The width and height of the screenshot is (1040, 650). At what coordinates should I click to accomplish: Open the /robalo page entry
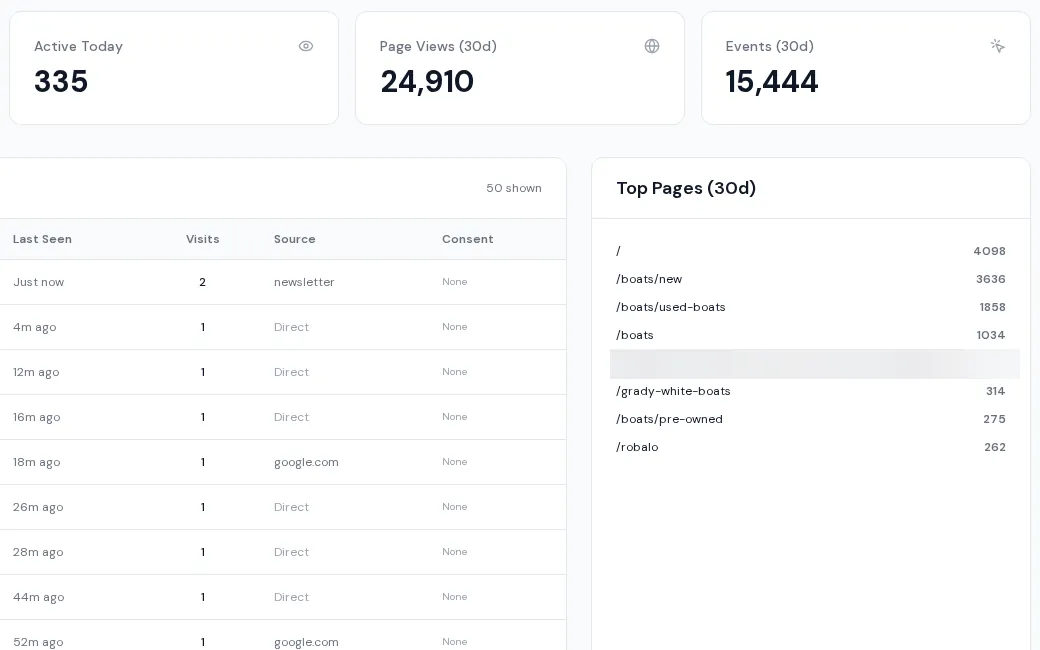[x=811, y=447]
